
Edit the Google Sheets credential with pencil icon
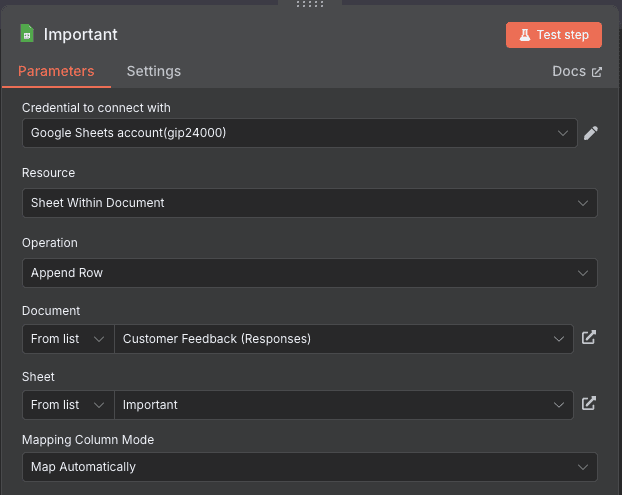point(591,133)
